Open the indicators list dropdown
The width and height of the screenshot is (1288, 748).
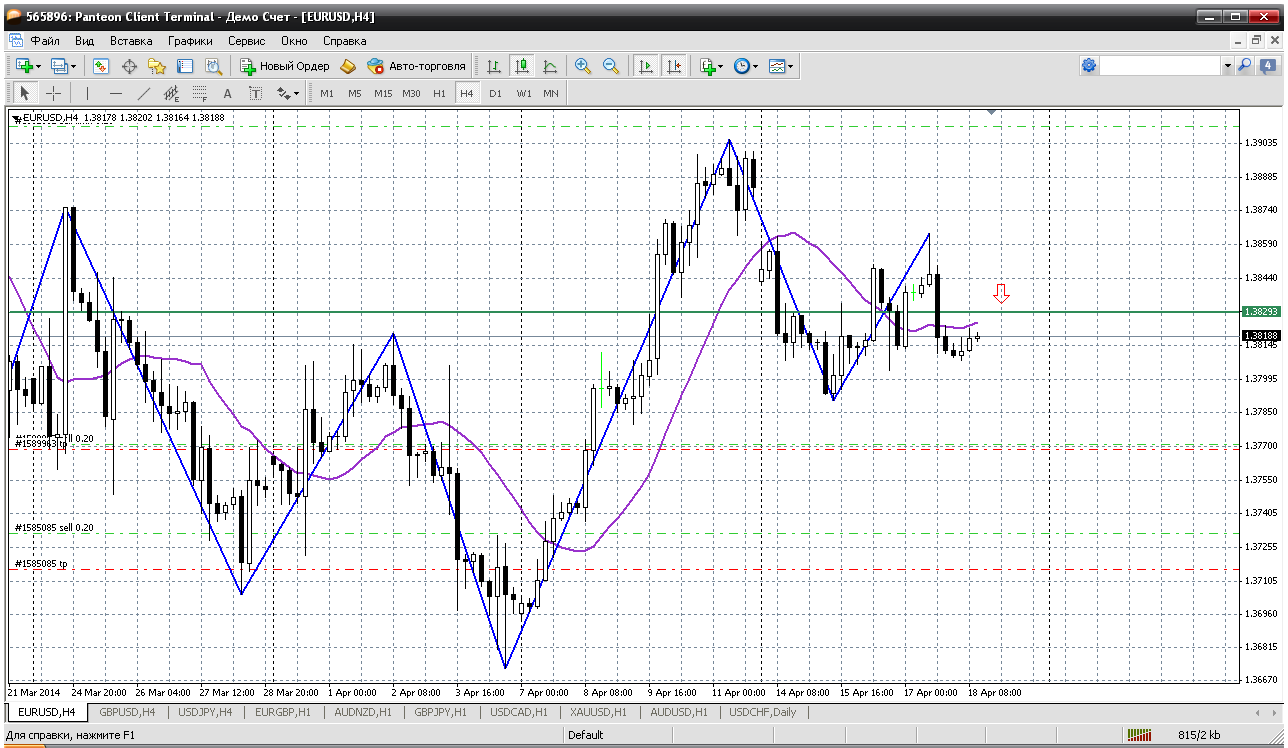click(x=711, y=66)
